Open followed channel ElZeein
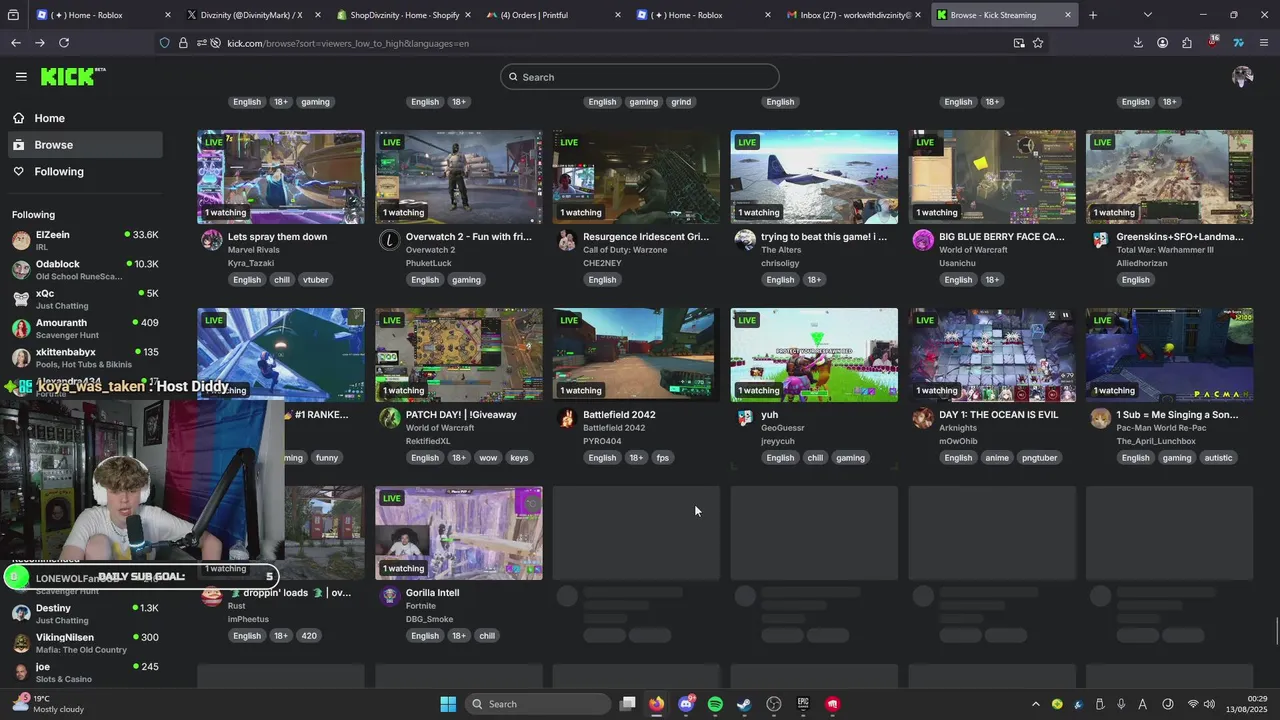Viewport: 1280px width, 720px height. (85, 240)
